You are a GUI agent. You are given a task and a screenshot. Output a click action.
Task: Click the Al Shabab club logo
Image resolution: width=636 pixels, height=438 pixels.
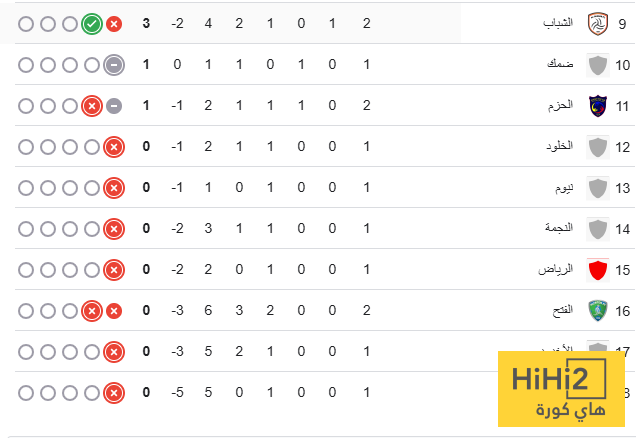(x=597, y=23)
